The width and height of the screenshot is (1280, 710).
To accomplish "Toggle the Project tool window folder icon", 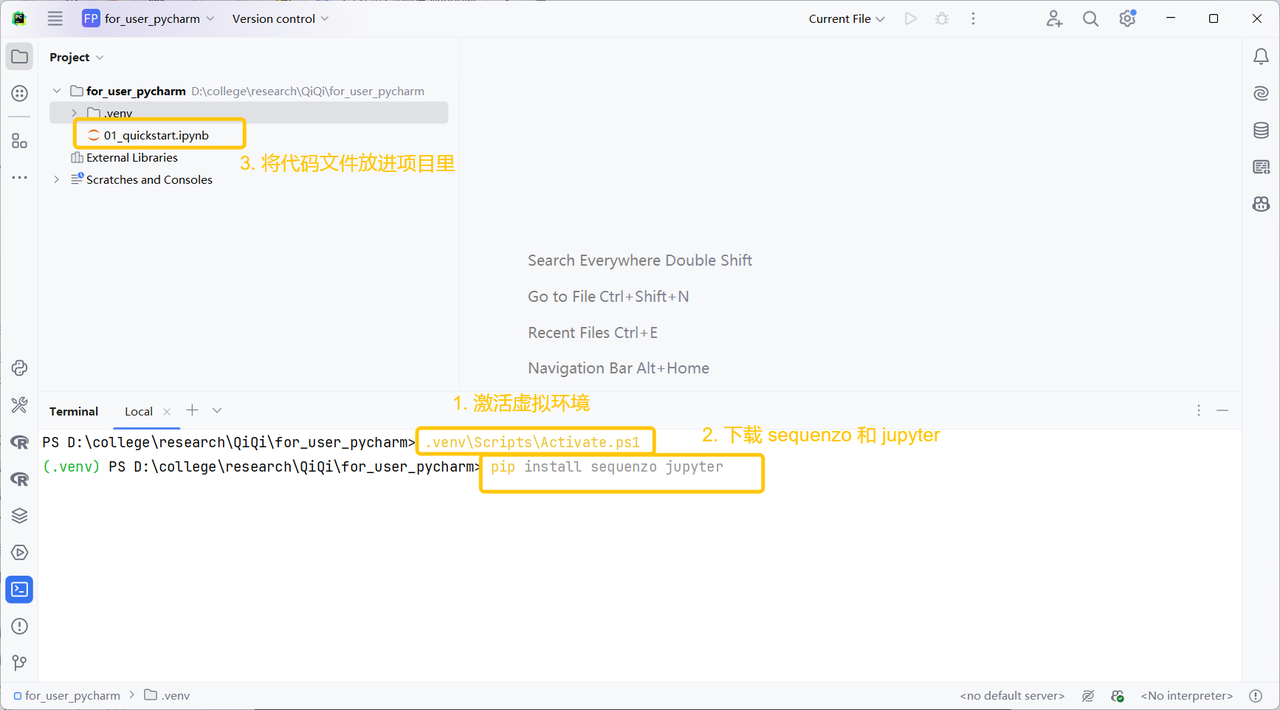I will [19, 57].
